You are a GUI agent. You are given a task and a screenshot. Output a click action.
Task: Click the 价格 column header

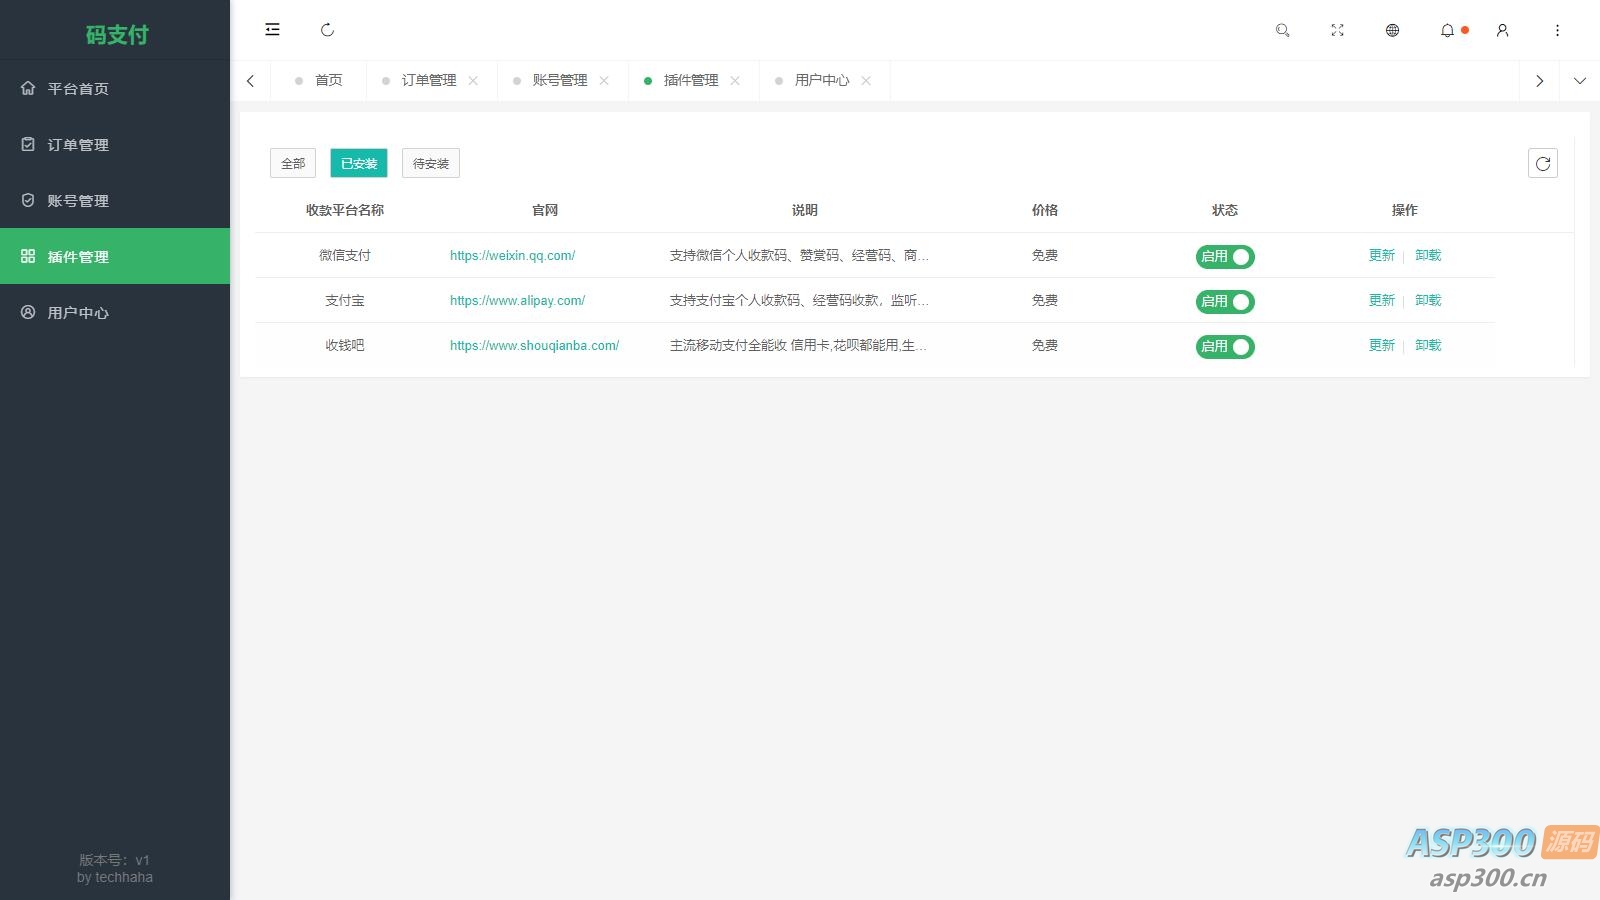click(x=1045, y=210)
